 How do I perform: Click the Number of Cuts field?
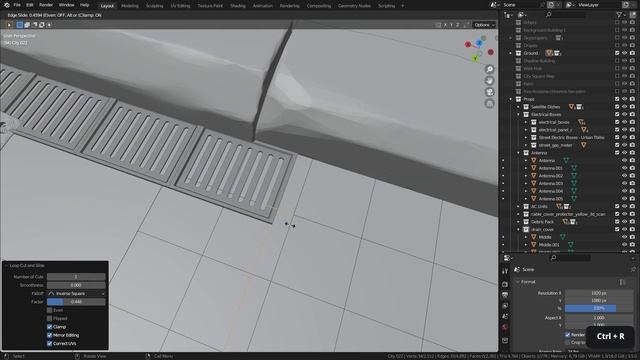76,277
